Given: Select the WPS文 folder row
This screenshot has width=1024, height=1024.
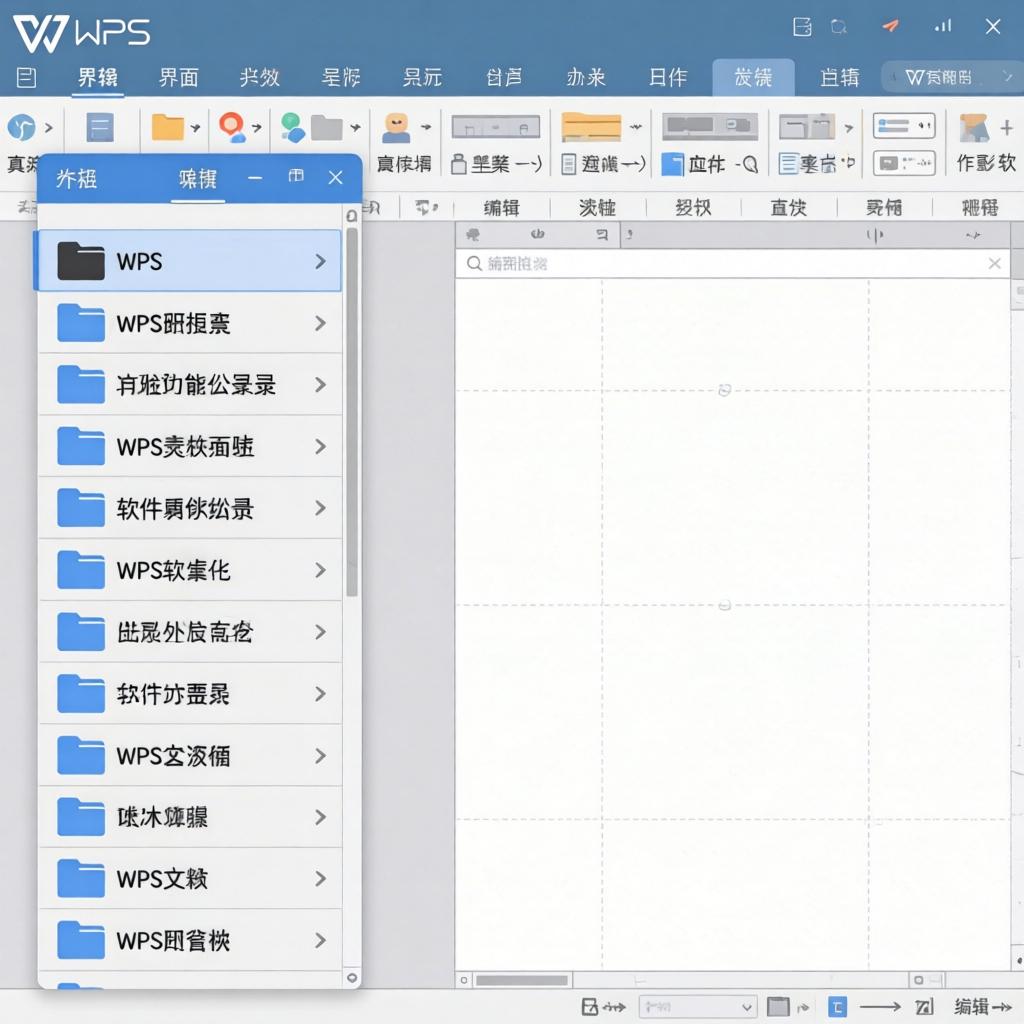Looking at the screenshot, I should (x=189, y=878).
